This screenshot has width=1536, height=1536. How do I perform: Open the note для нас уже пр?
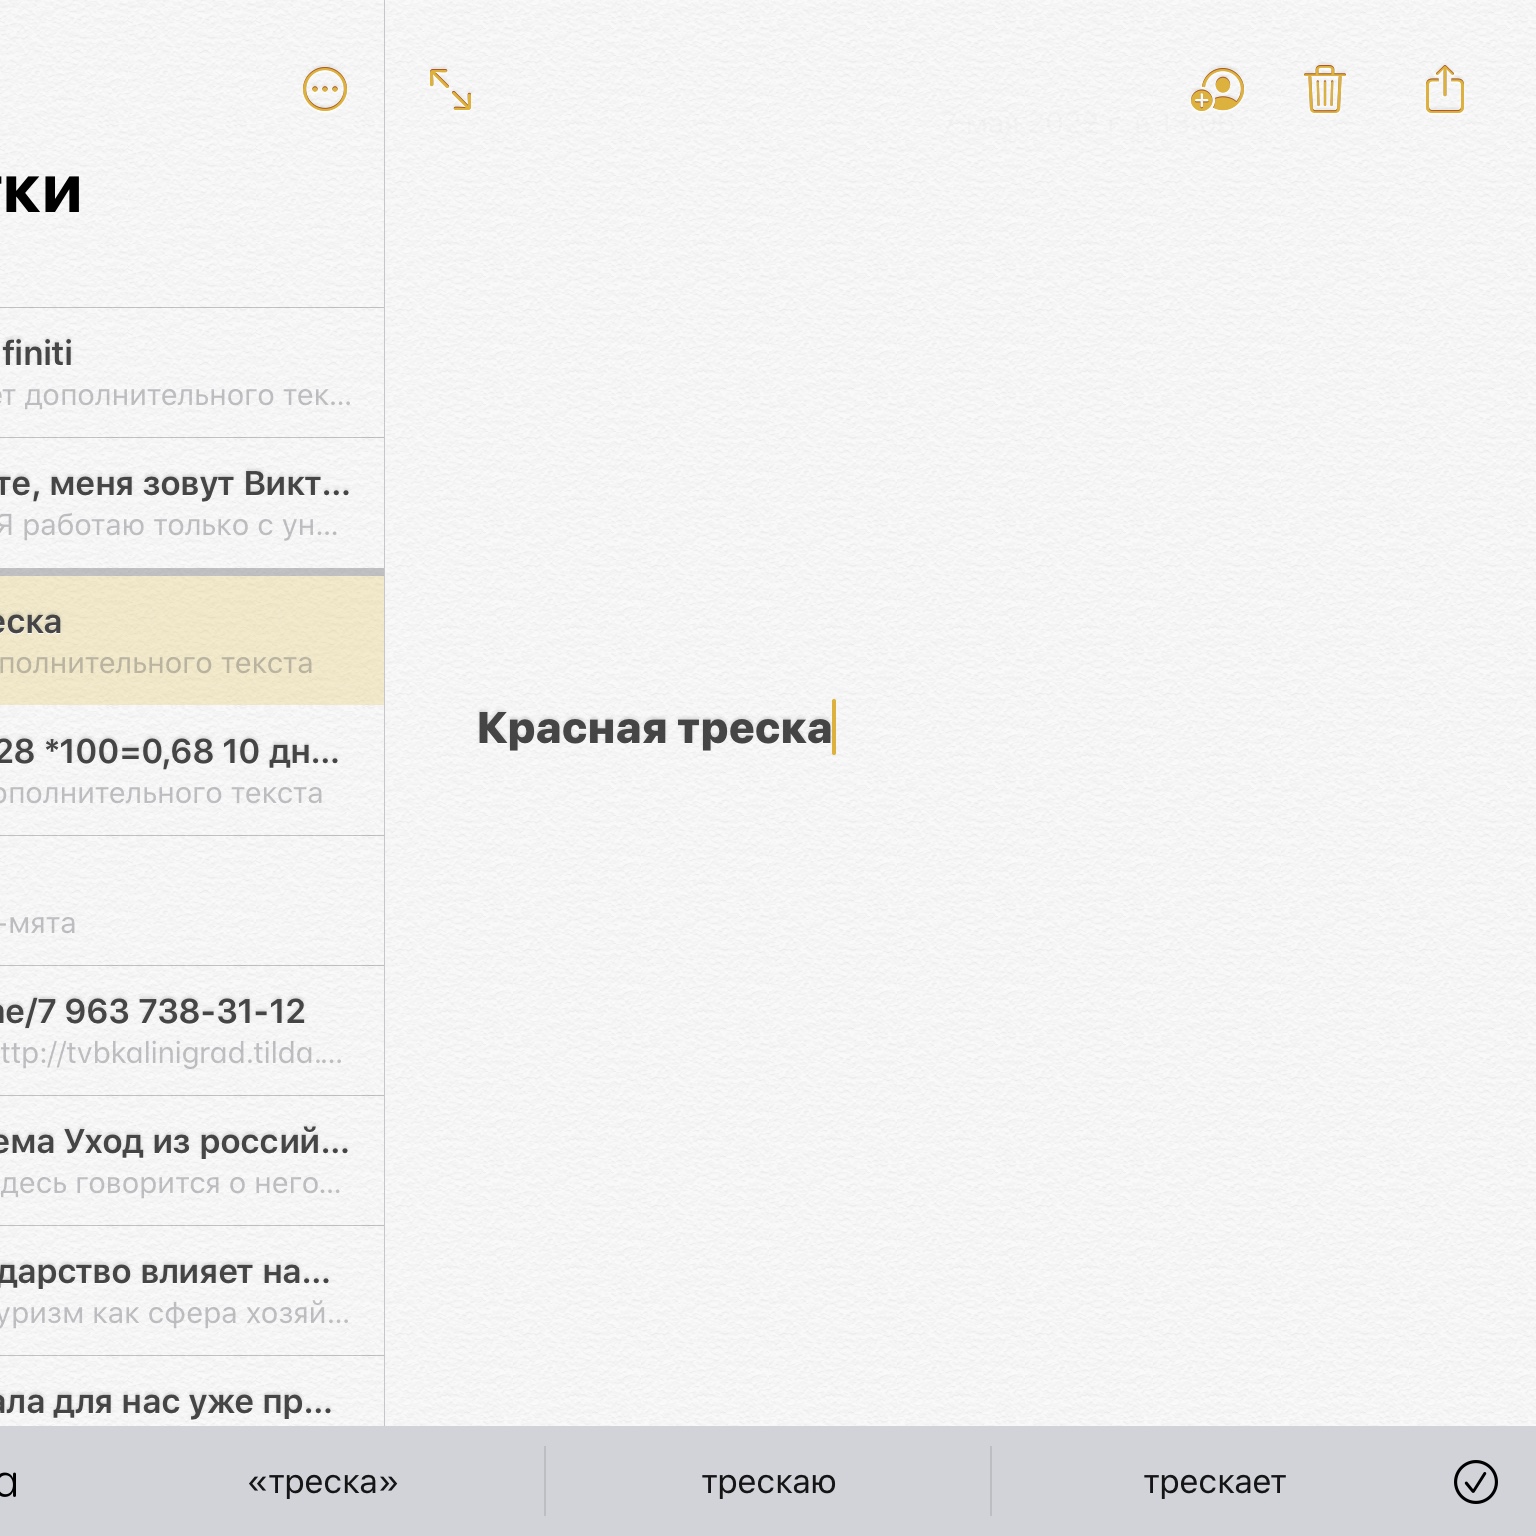(180, 1401)
